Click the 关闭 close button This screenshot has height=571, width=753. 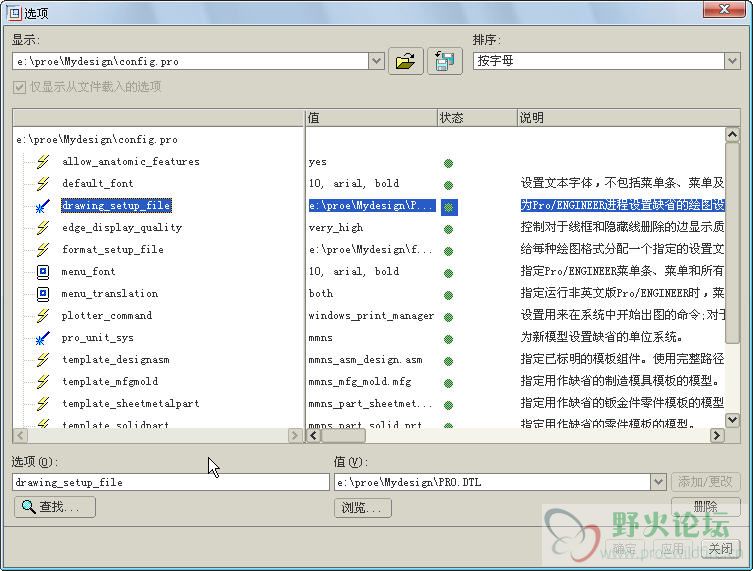tap(721, 549)
